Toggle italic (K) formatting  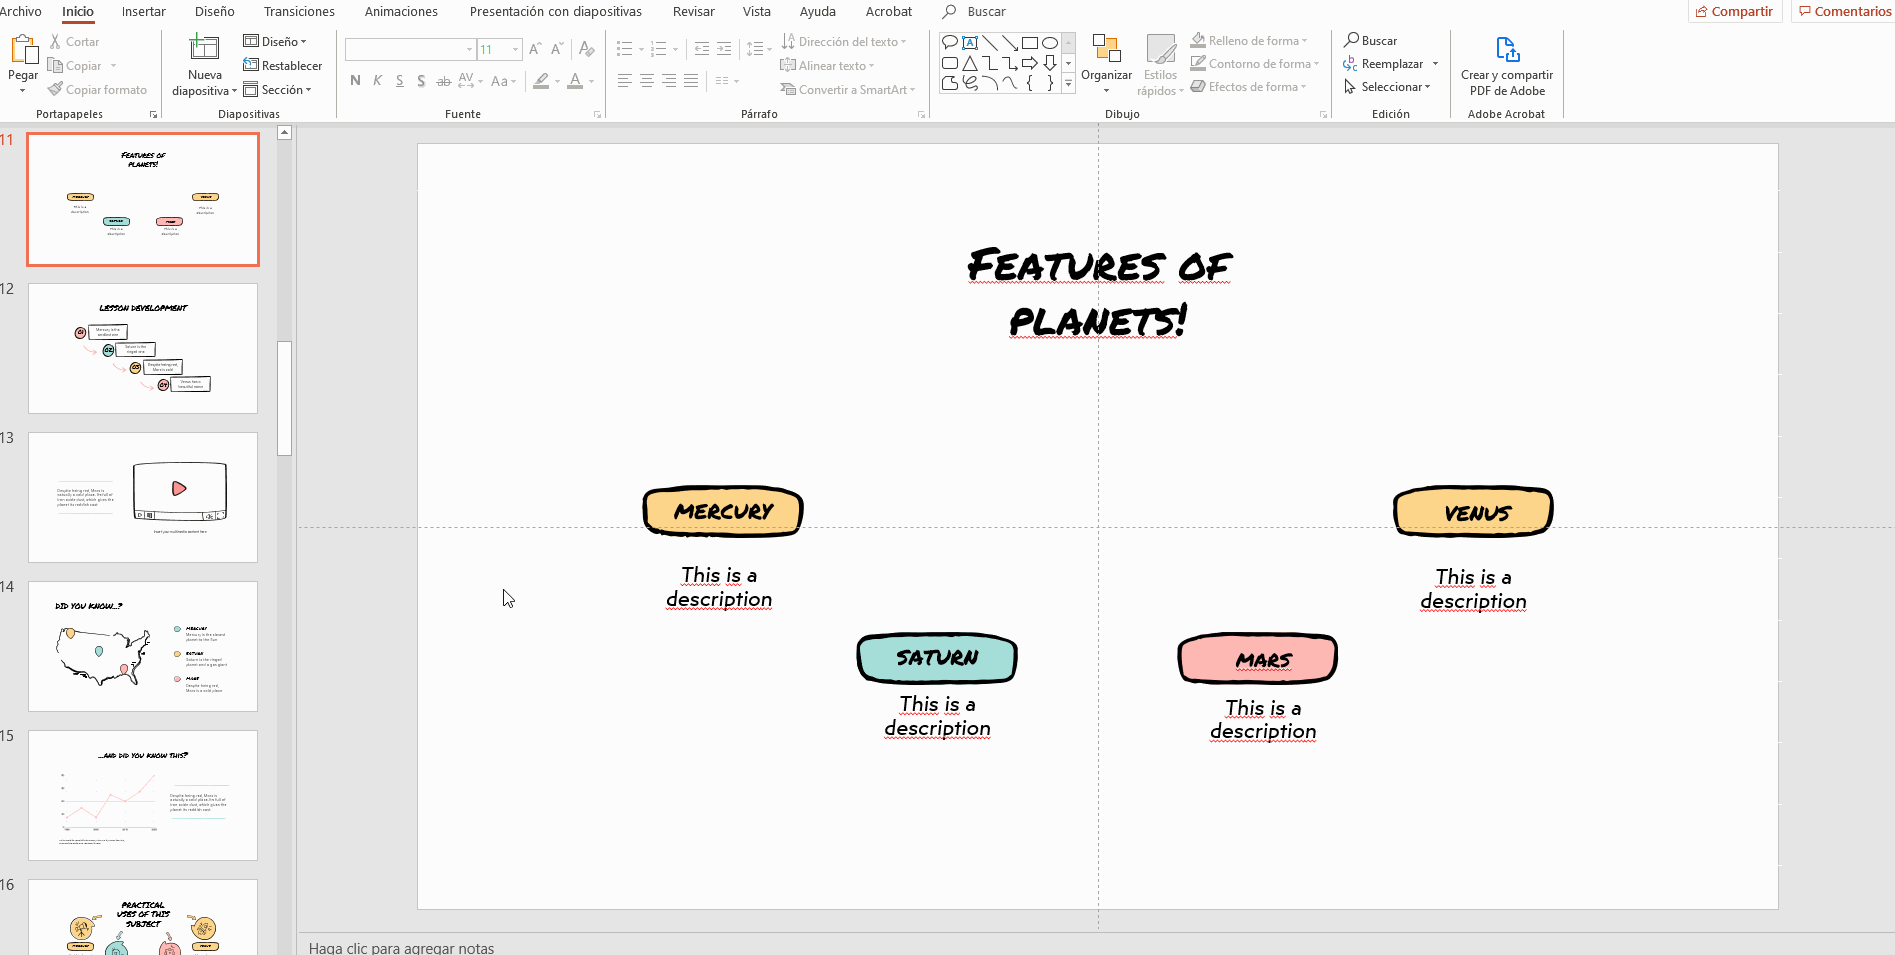(x=377, y=81)
